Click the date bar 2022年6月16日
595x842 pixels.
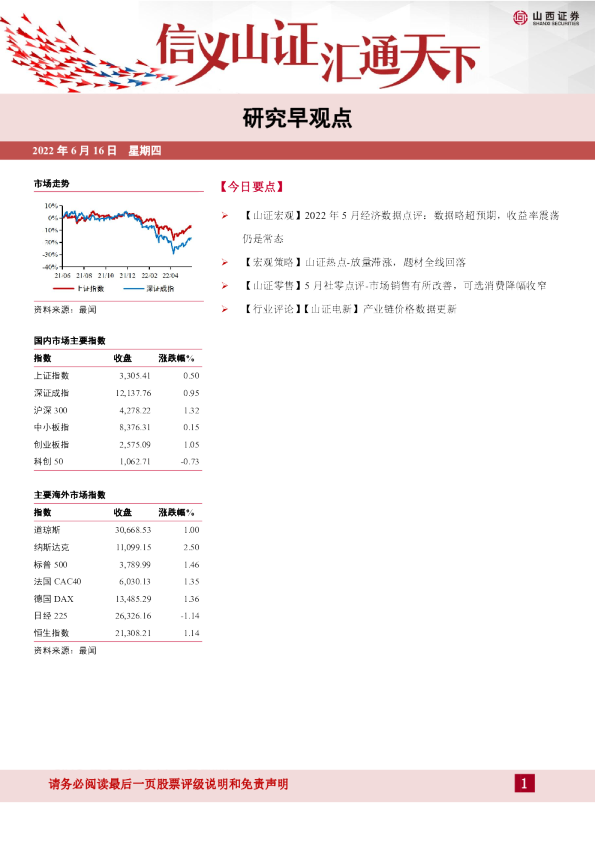pyautogui.click(x=97, y=151)
